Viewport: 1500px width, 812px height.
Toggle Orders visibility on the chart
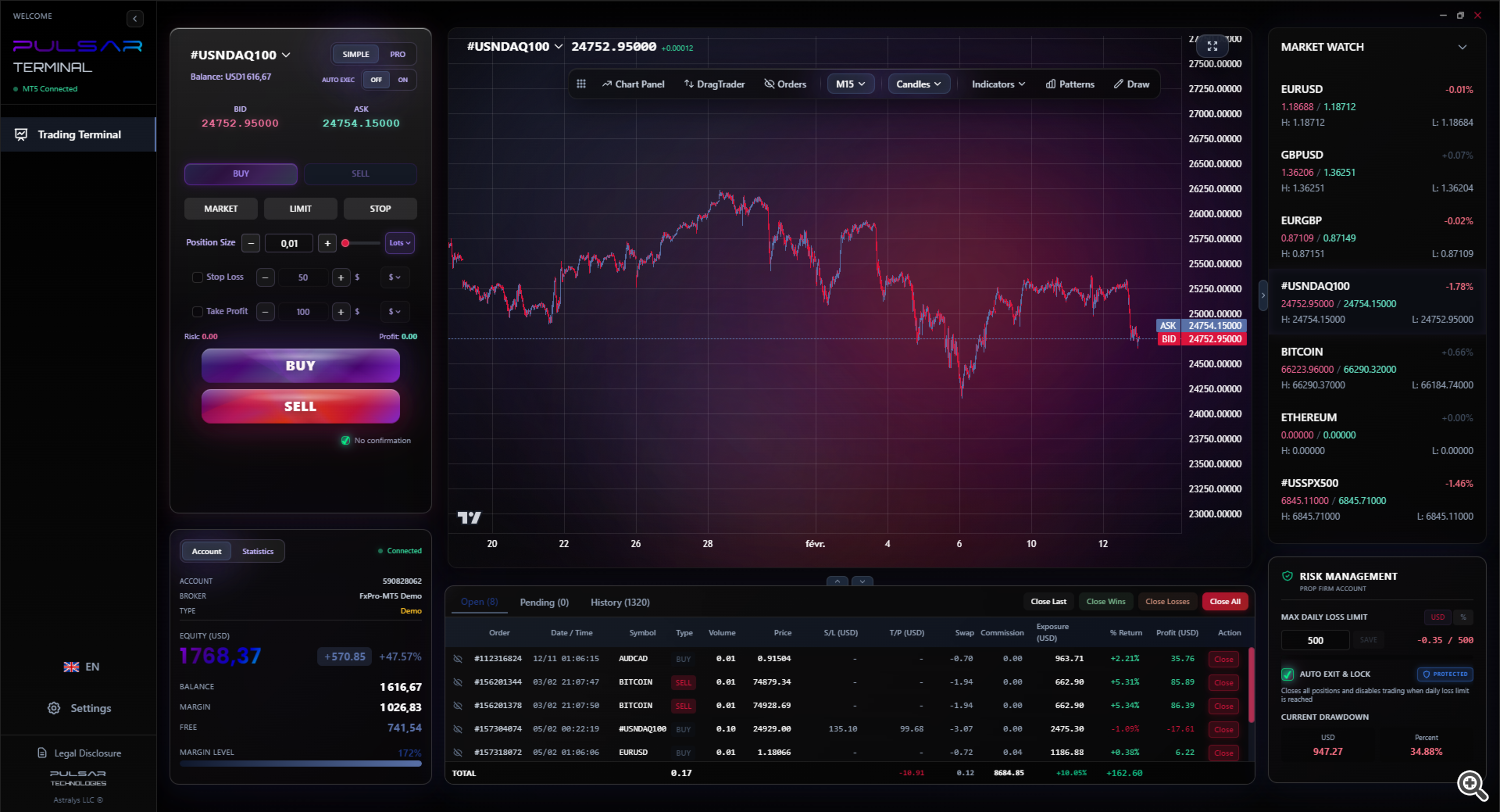pos(785,84)
